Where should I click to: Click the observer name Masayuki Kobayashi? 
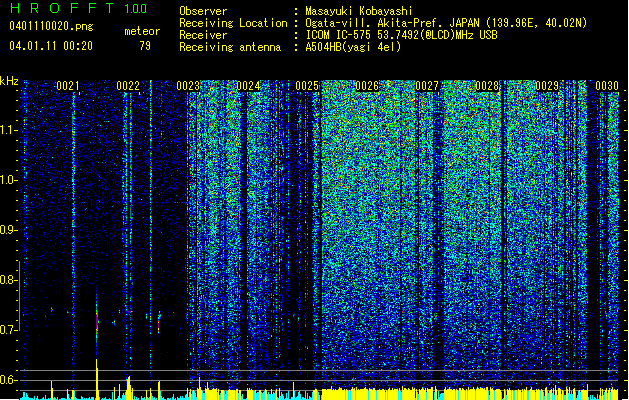click(359, 11)
